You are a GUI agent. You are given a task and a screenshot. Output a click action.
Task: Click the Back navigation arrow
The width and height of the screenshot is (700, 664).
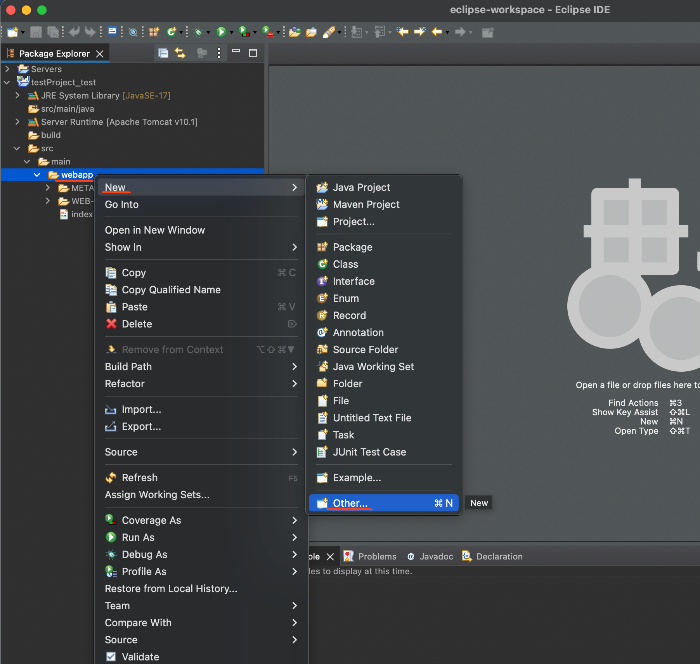tap(437, 32)
